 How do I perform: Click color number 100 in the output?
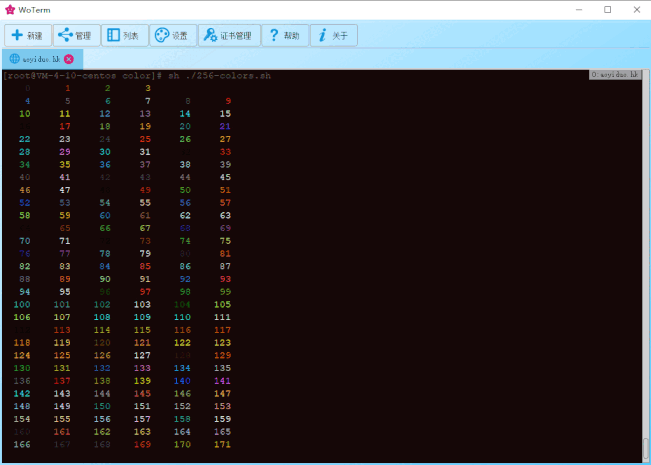[x=22, y=304]
